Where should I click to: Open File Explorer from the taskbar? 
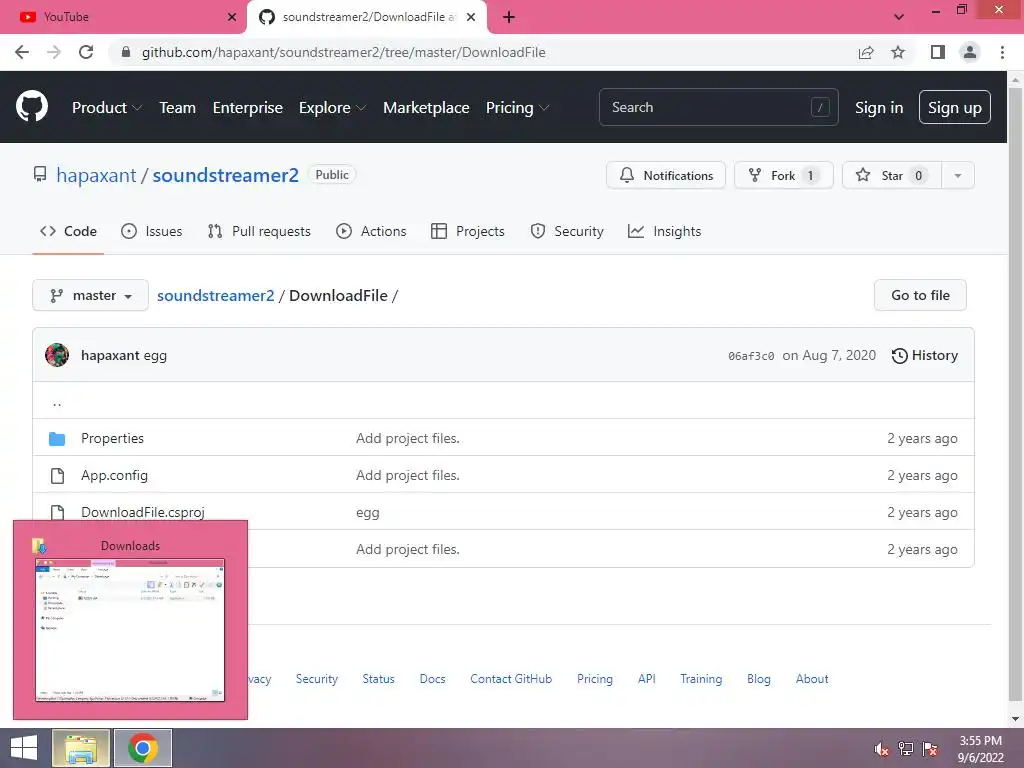pos(81,748)
